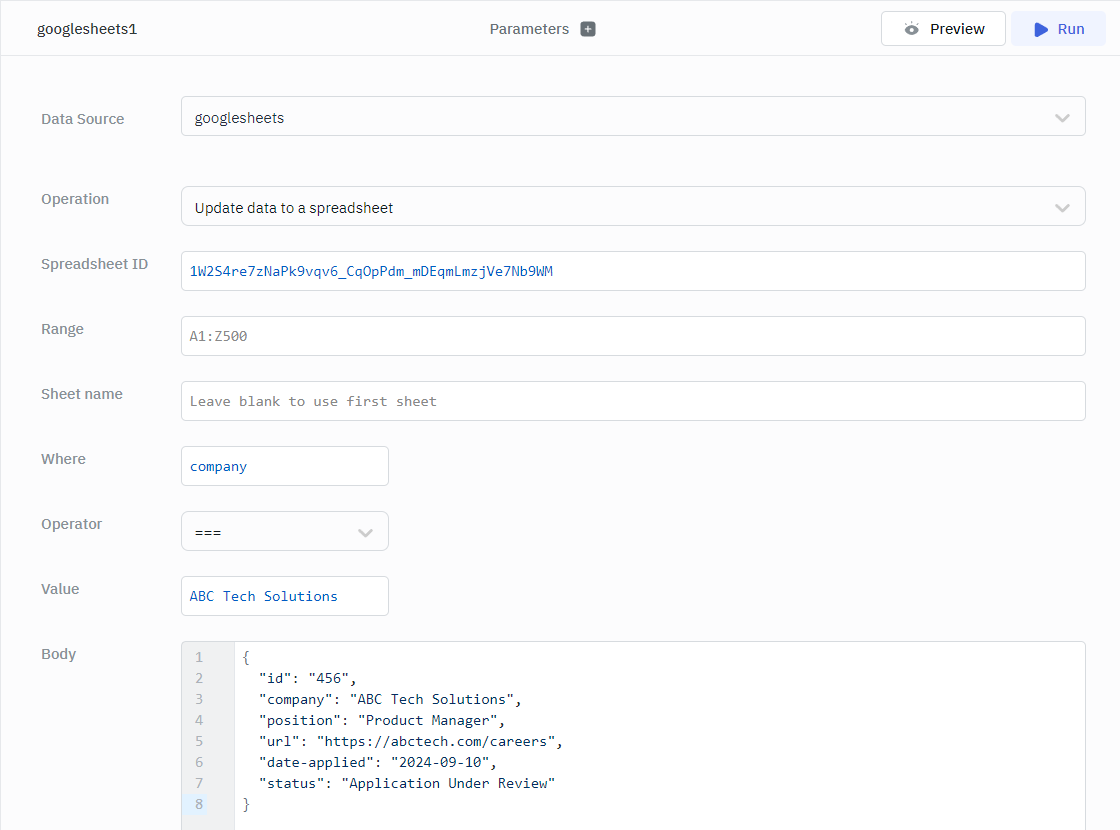Click the googlesheets1 query name
Screen dimensions: 1120x830
point(87,29)
